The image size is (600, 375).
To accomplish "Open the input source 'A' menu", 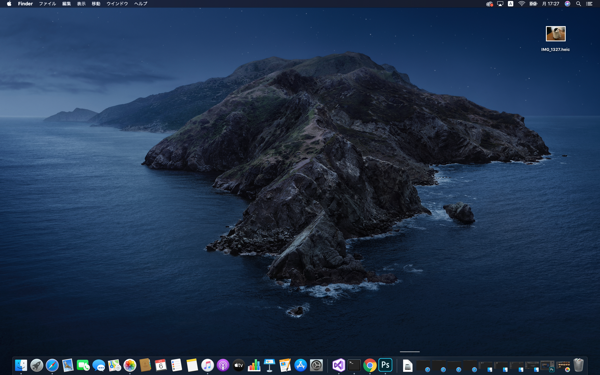I will [510, 3].
